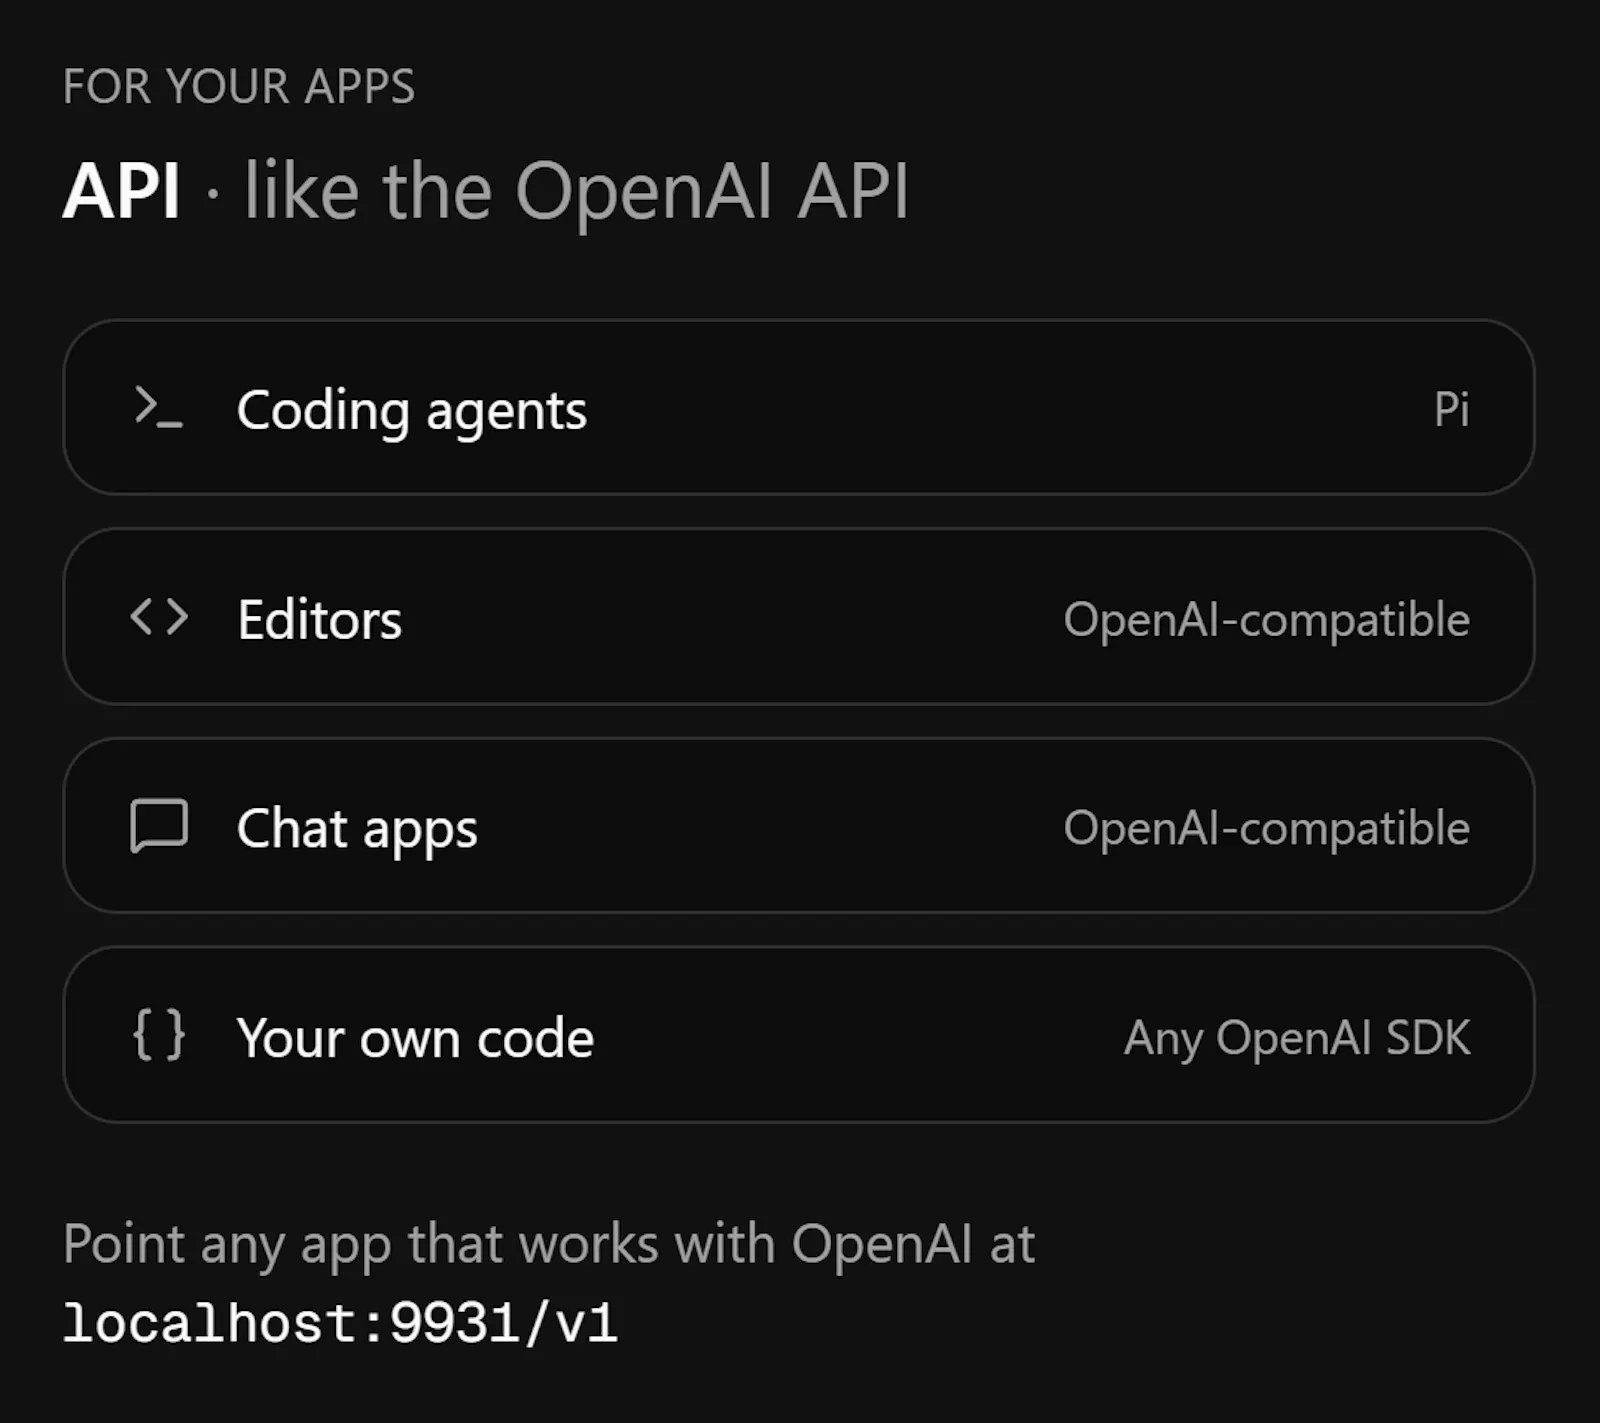This screenshot has width=1600, height=1423.
Task: Select the localhost:9931/v1 address text
Action: pyautogui.click(x=340, y=1323)
